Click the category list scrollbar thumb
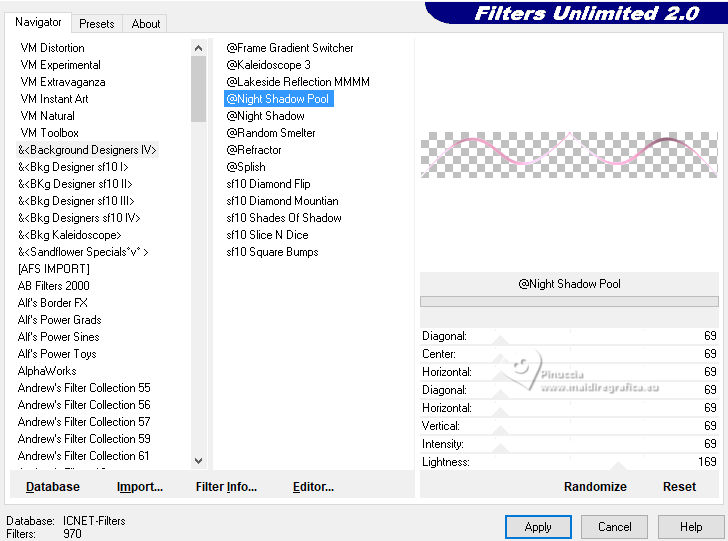The height and width of the screenshot is (541, 728). [x=198, y=89]
